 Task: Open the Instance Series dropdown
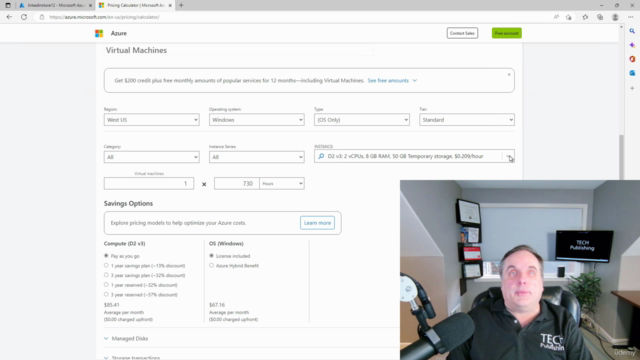(x=257, y=157)
